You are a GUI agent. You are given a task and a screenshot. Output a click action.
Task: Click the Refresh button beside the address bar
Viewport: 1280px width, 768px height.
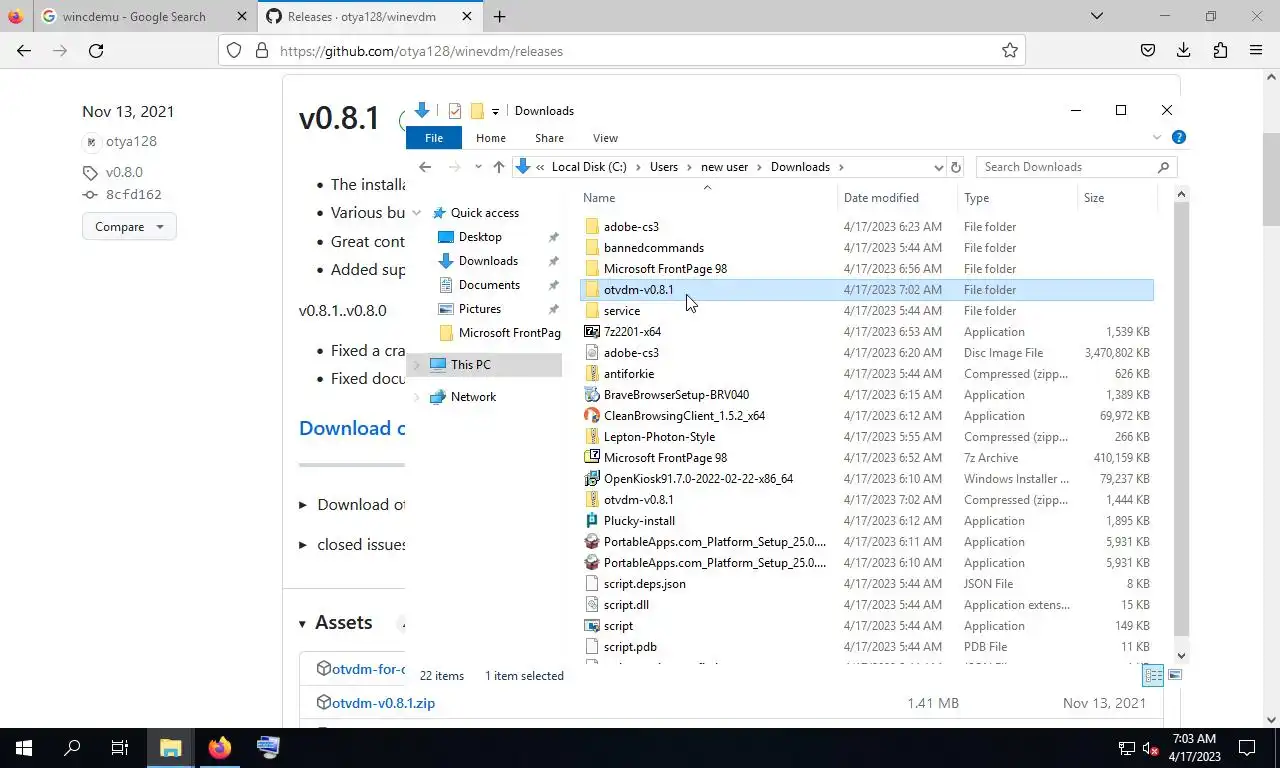click(956, 167)
